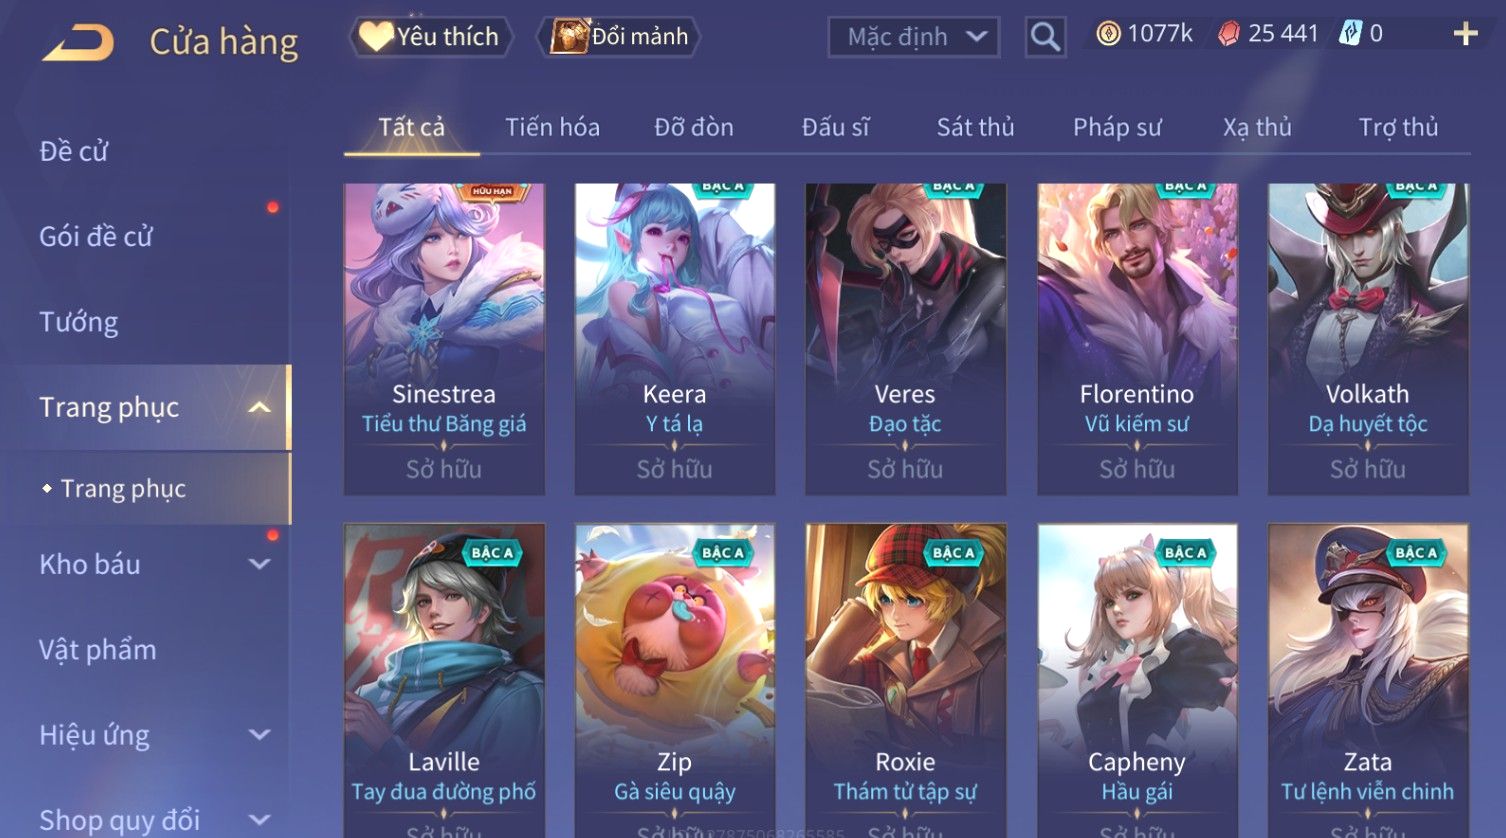Open search with magnifying glass icon

pos(1045,37)
